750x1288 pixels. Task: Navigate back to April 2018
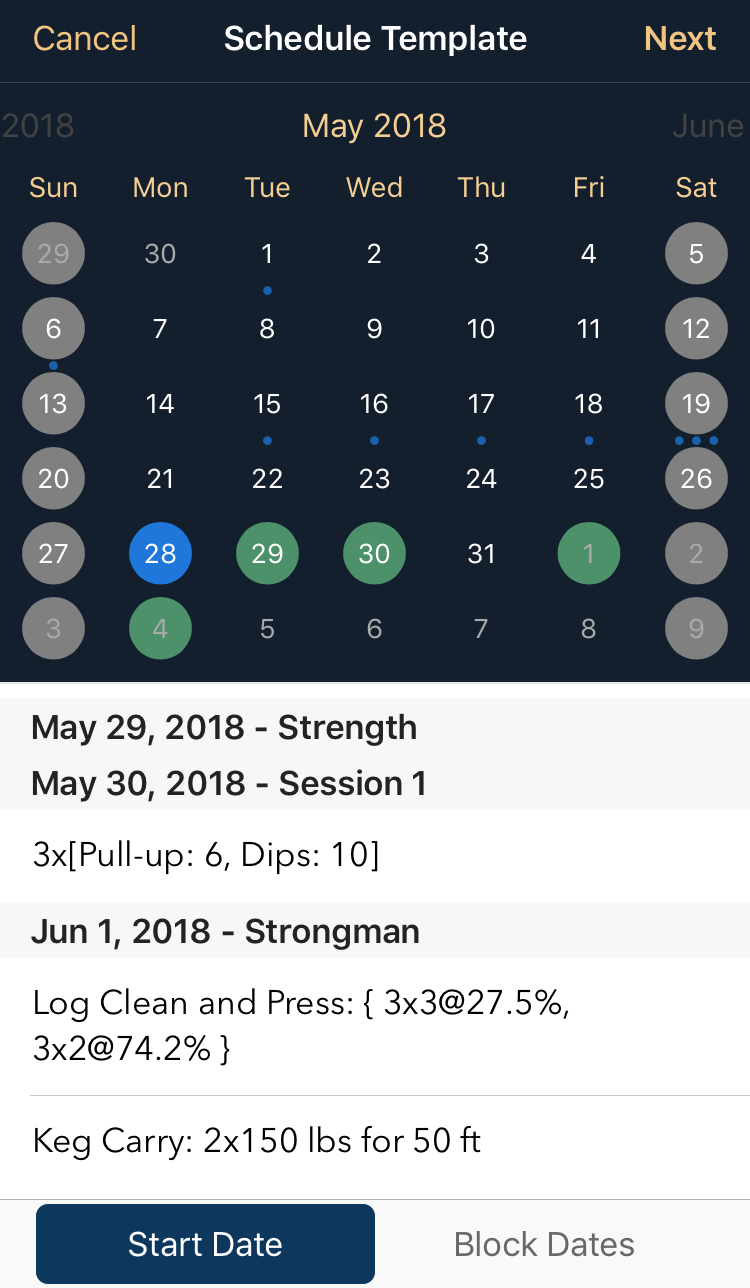(37, 125)
